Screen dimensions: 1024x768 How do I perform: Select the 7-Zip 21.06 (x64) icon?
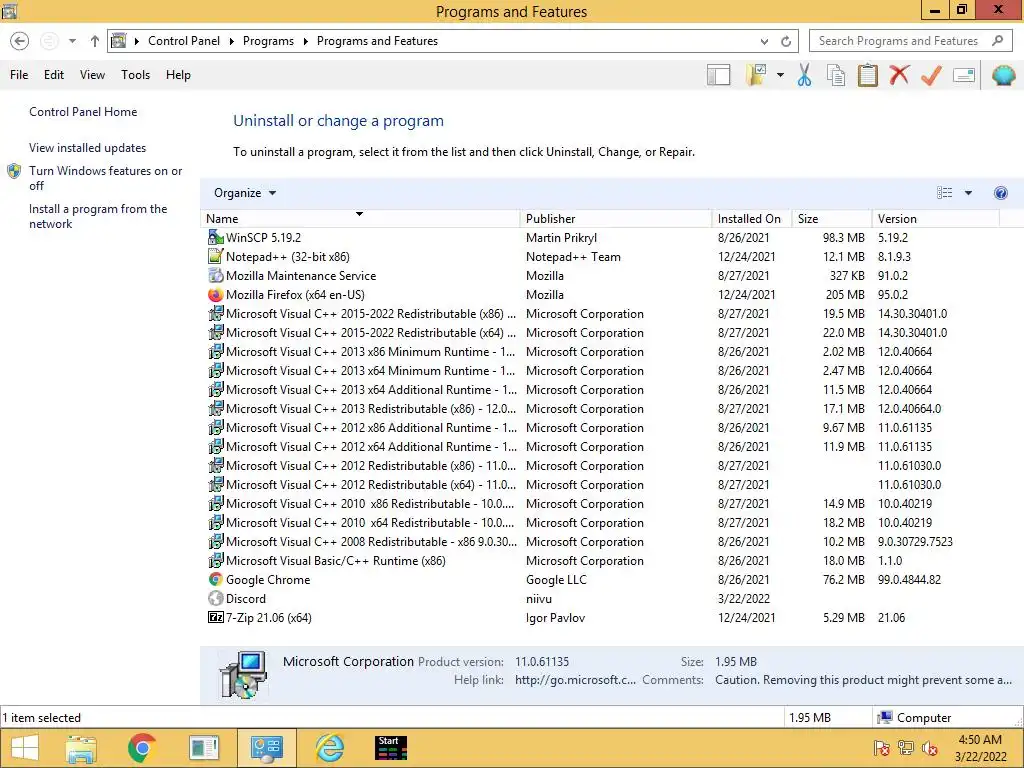coord(216,617)
